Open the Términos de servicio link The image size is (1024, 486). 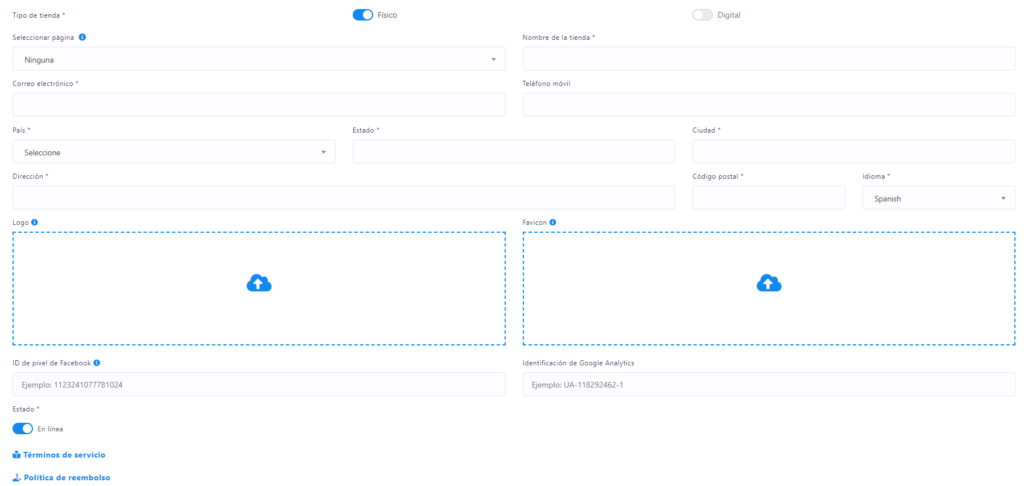point(64,455)
